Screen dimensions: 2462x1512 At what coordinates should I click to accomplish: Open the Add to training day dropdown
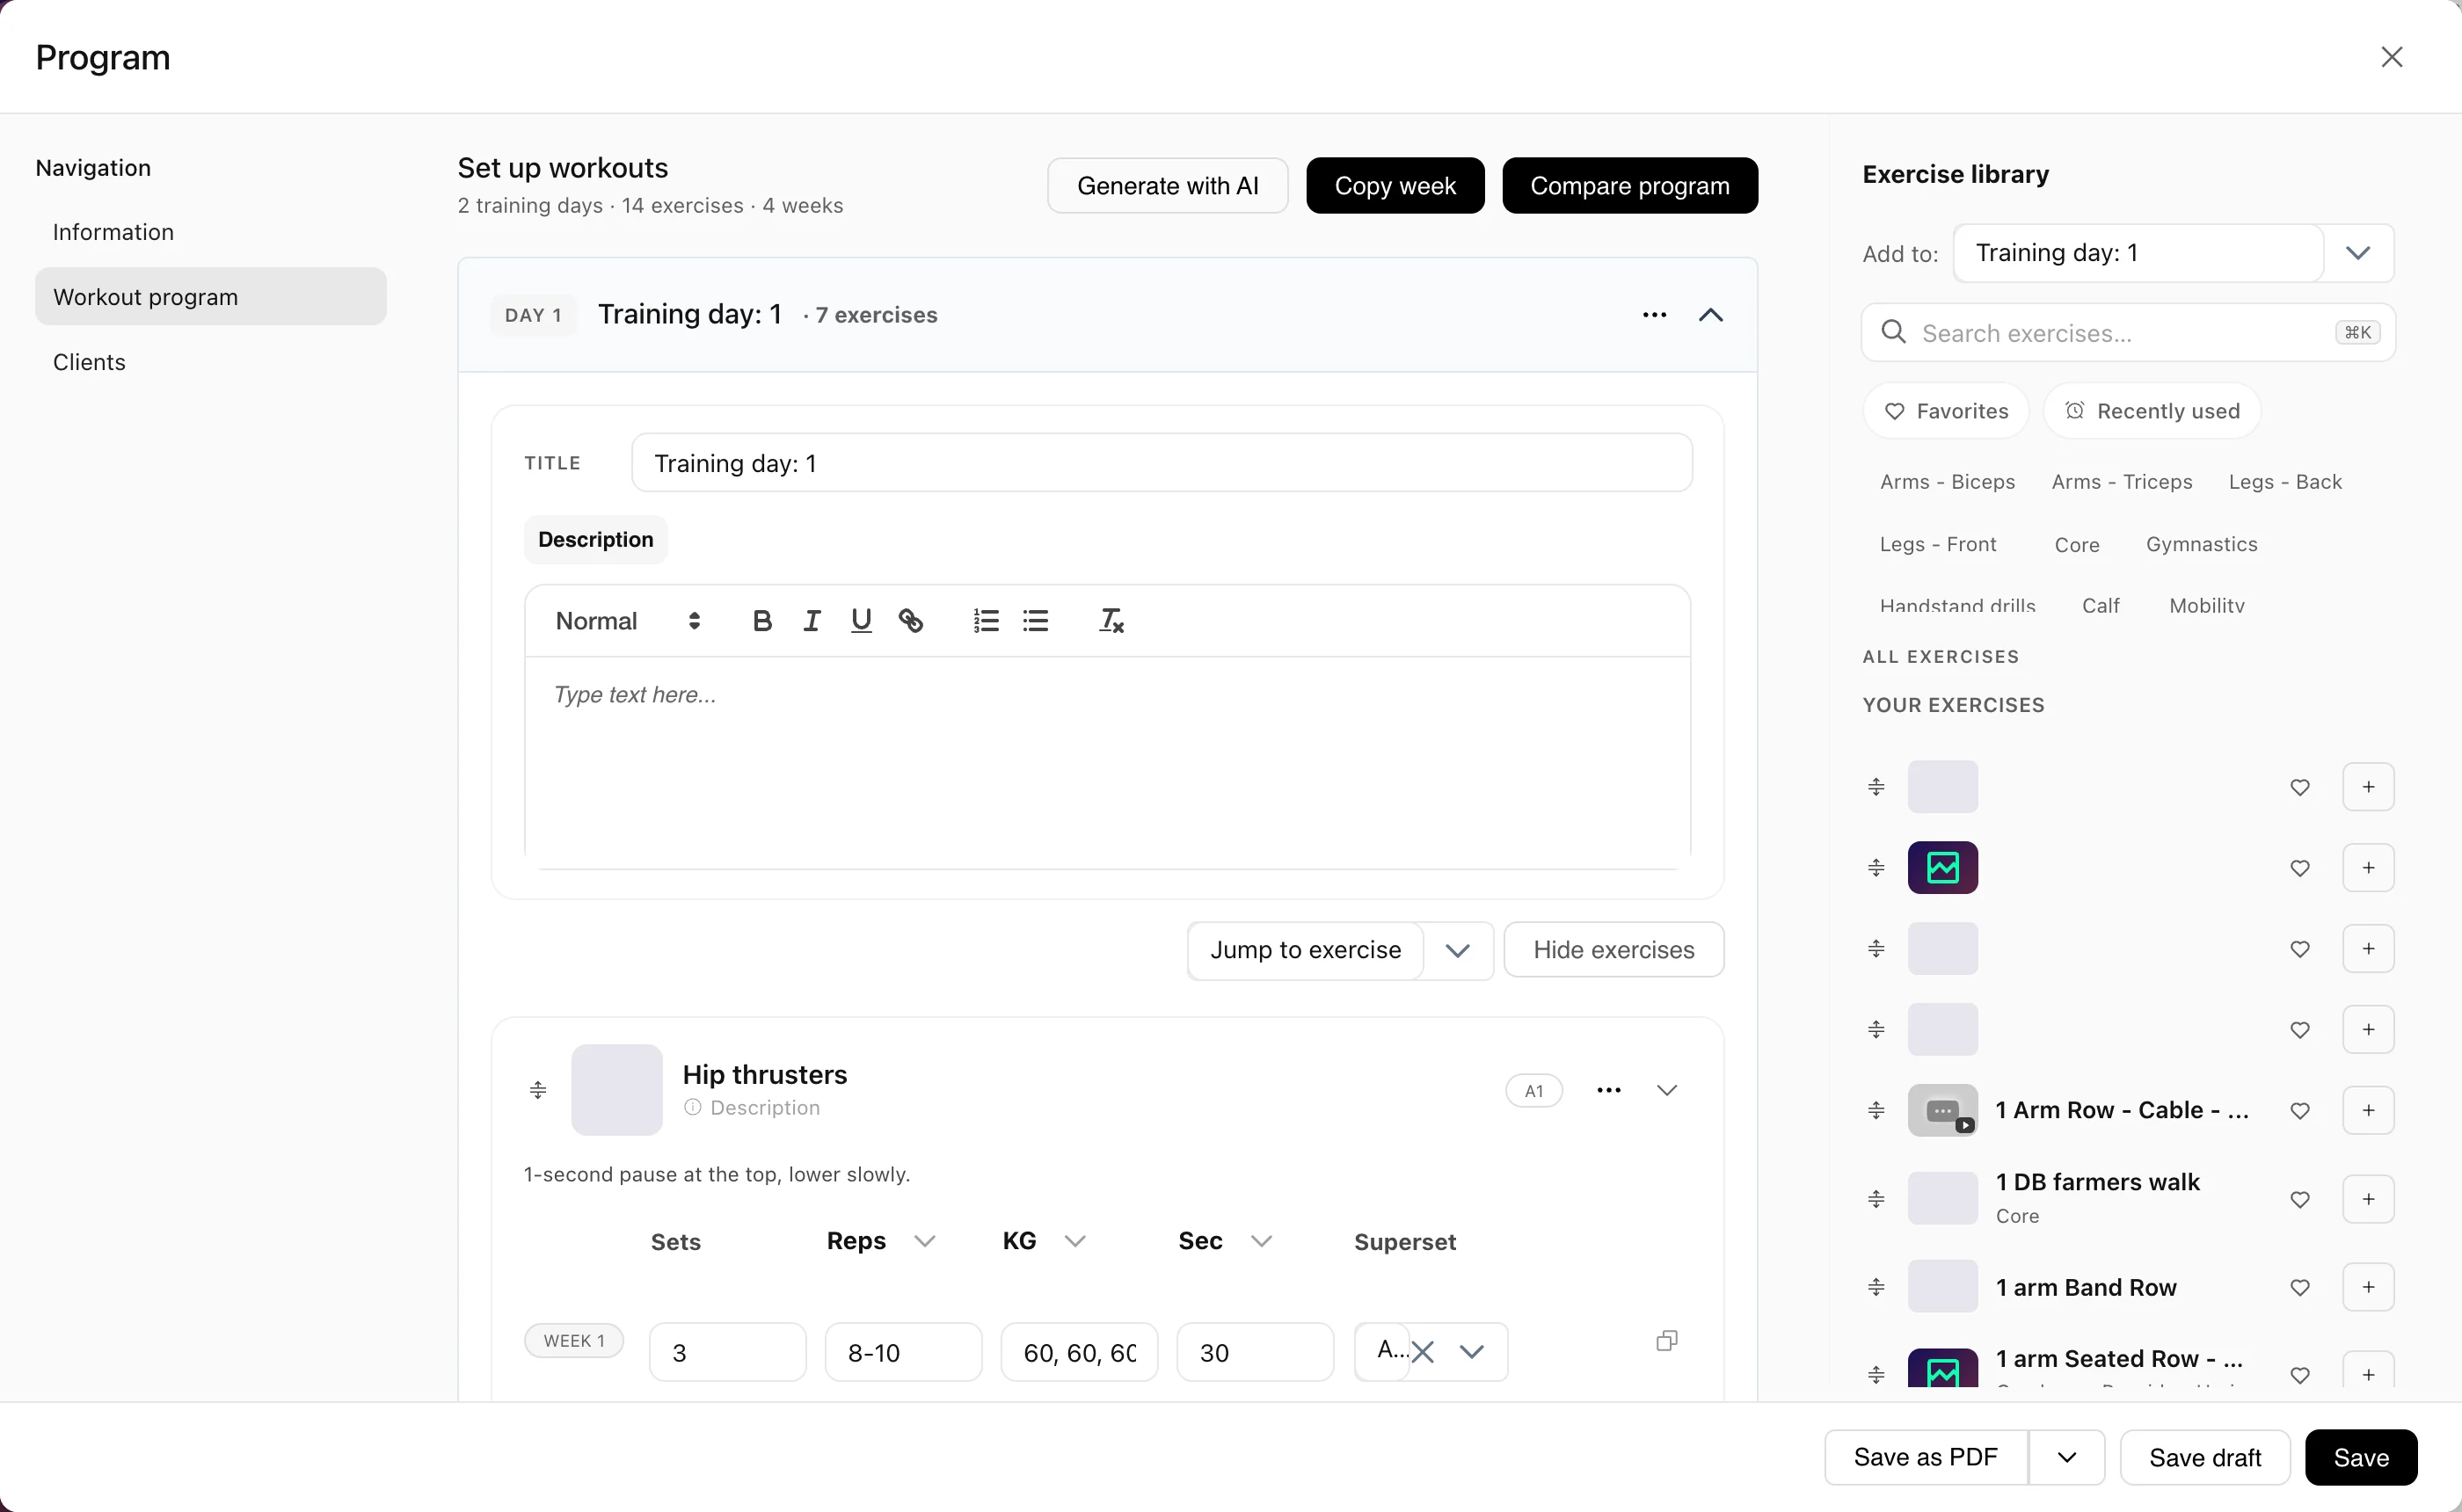coord(2358,253)
